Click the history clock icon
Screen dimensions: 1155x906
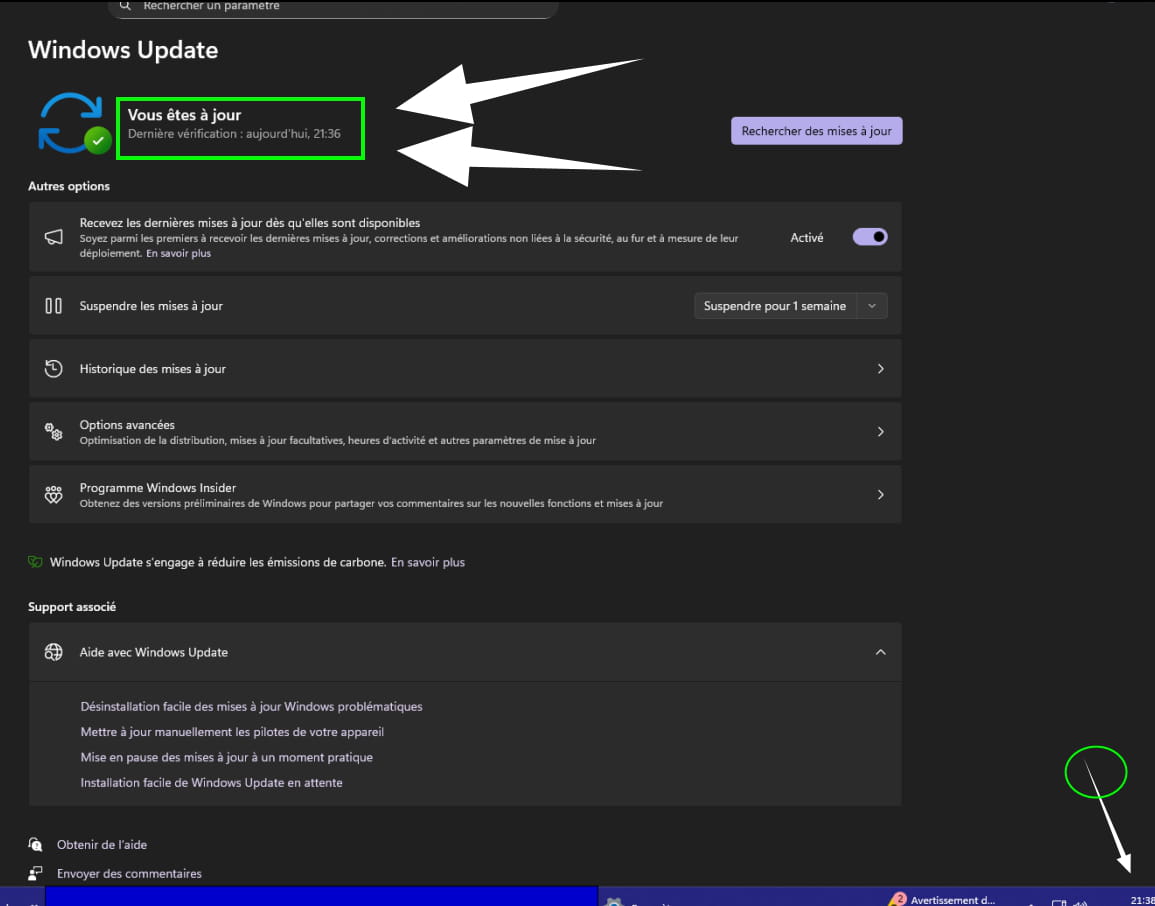click(54, 368)
